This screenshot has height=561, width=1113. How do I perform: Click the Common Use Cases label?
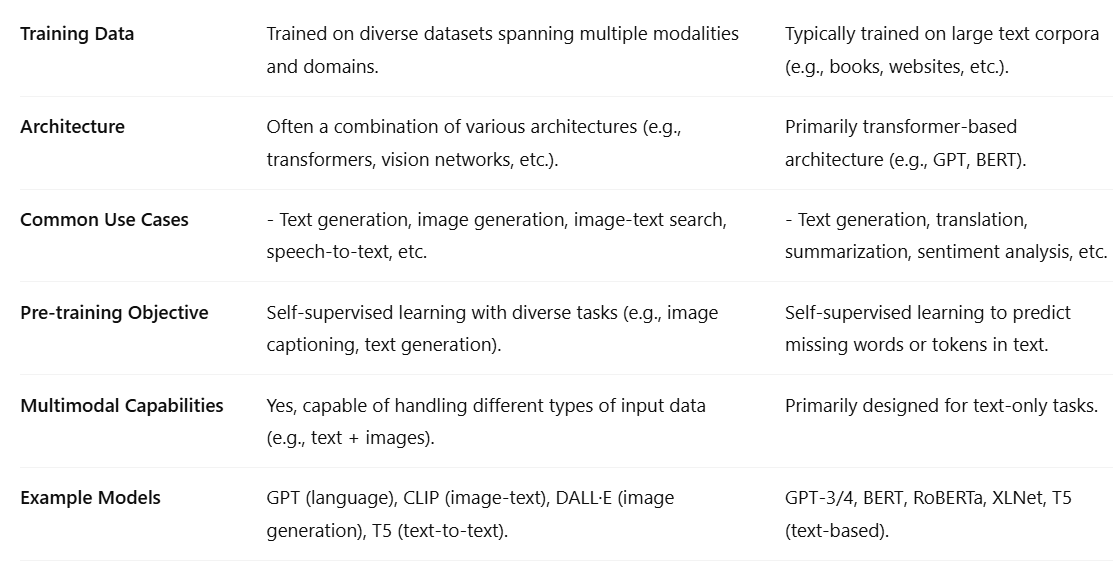click(104, 220)
